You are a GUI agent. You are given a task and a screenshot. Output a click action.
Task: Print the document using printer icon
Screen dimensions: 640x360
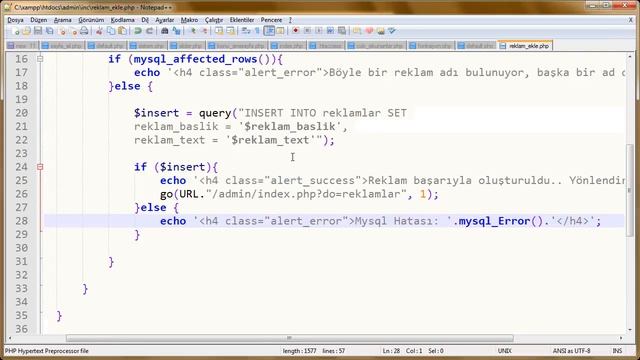point(84,31)
